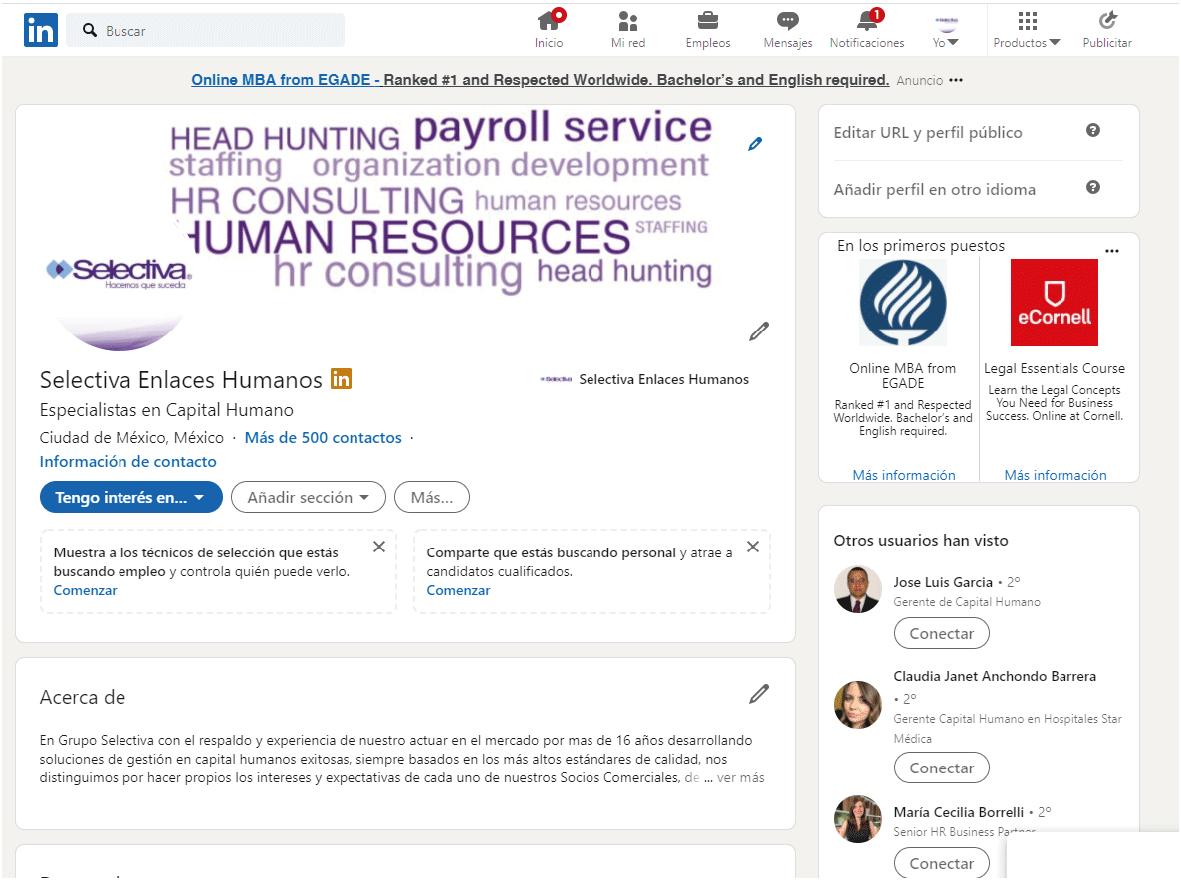The height and width of the screenshot is (886, 1181).
Task: Click the magnifier icon in search bar
Action: tap(90, 30)
